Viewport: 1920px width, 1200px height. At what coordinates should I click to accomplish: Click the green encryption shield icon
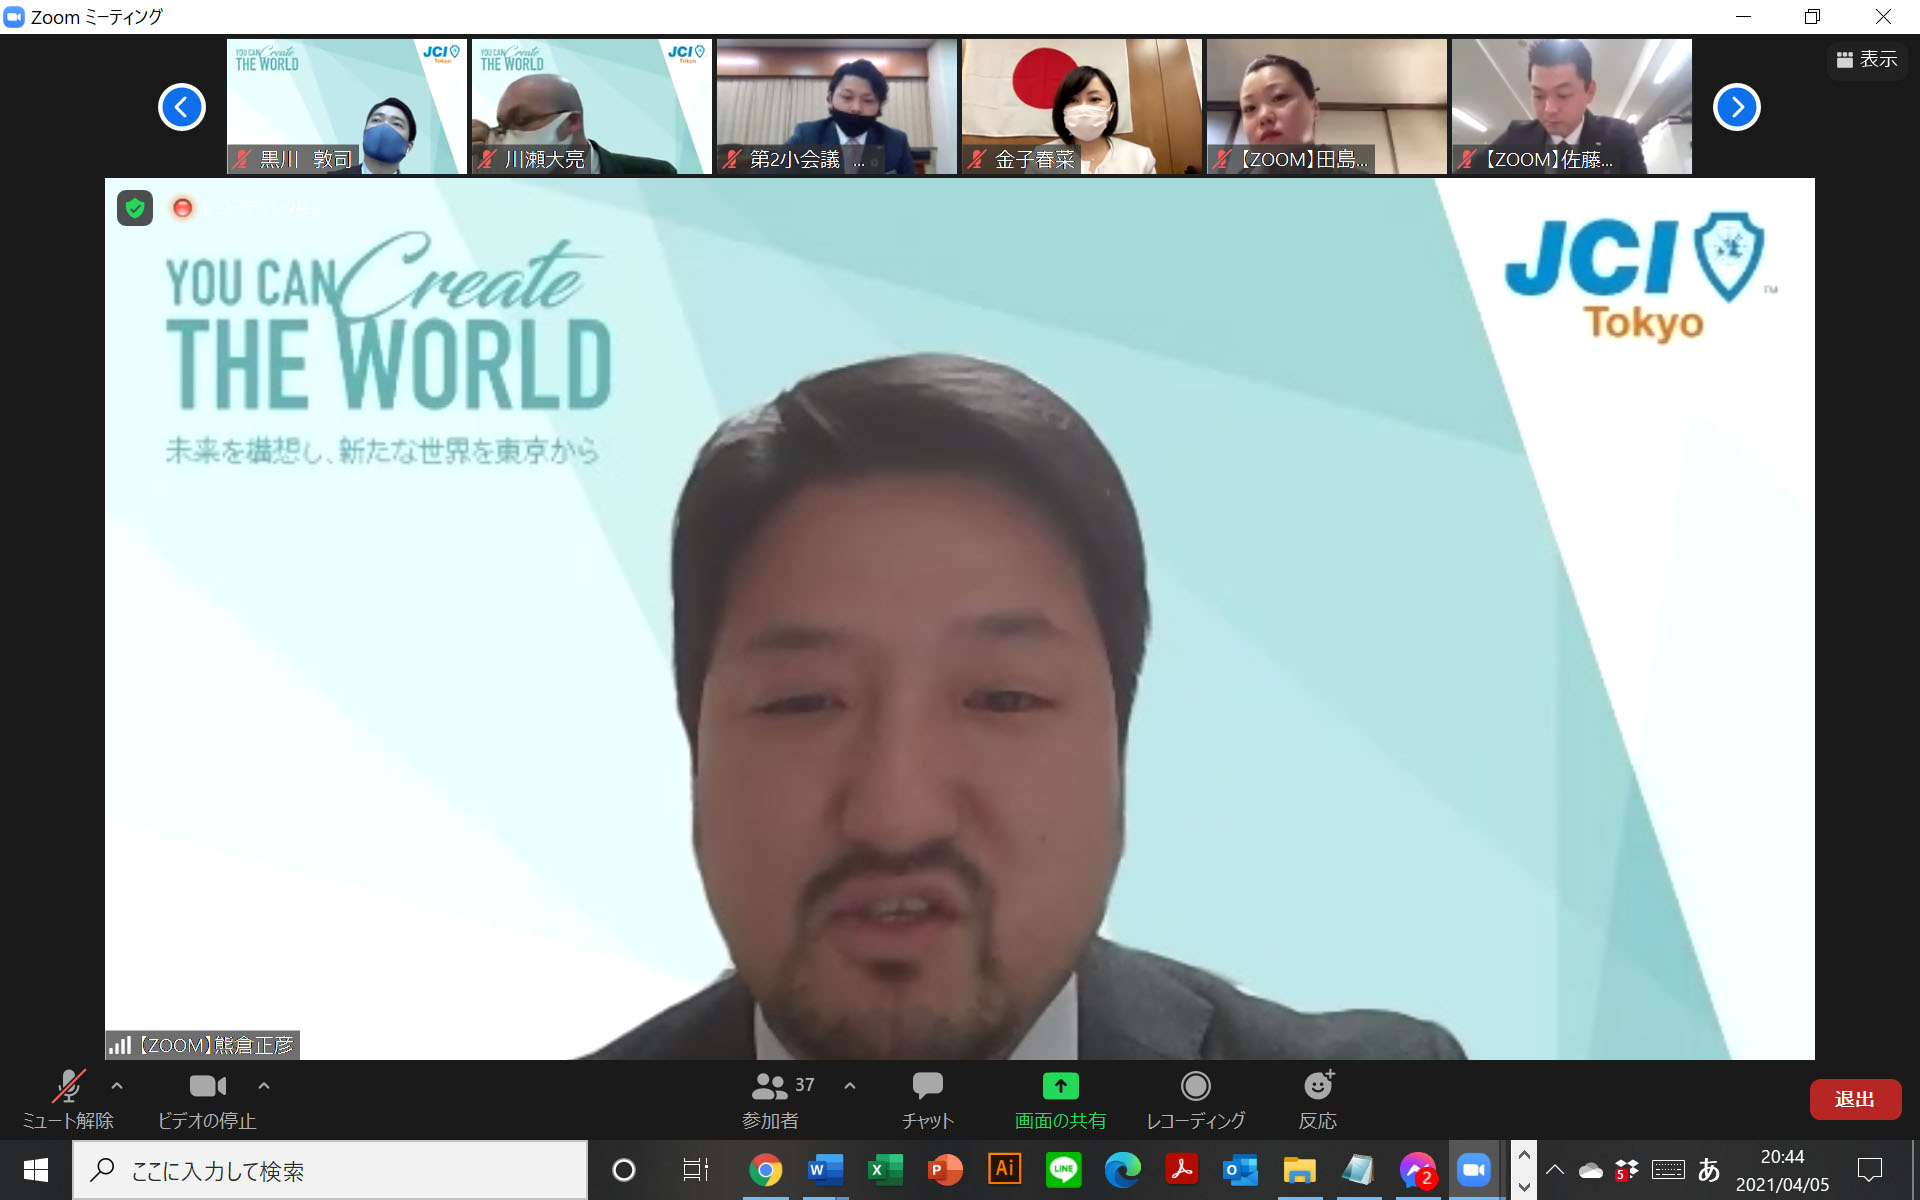[135, 208]
